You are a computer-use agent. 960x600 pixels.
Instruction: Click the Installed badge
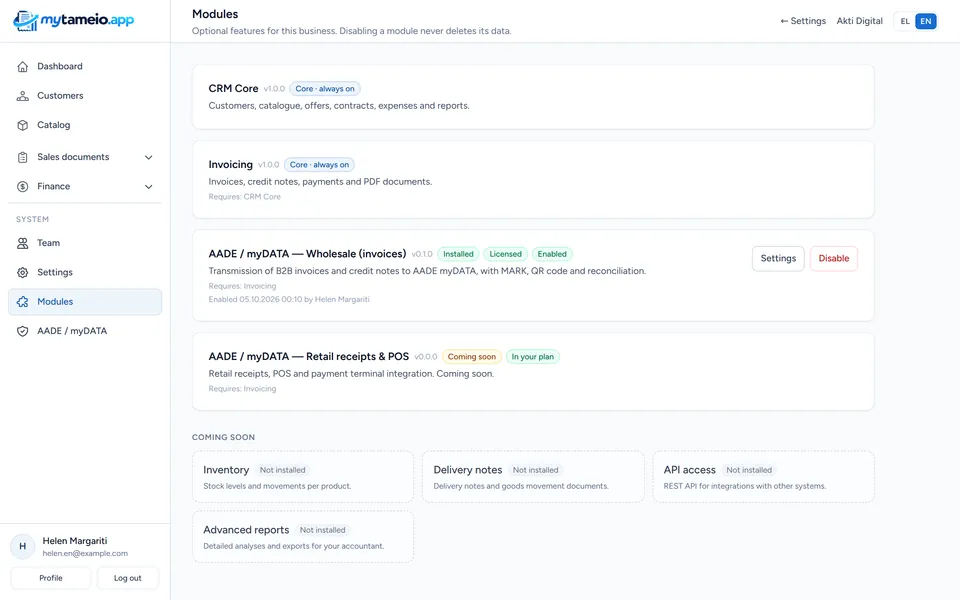[459, 254]
